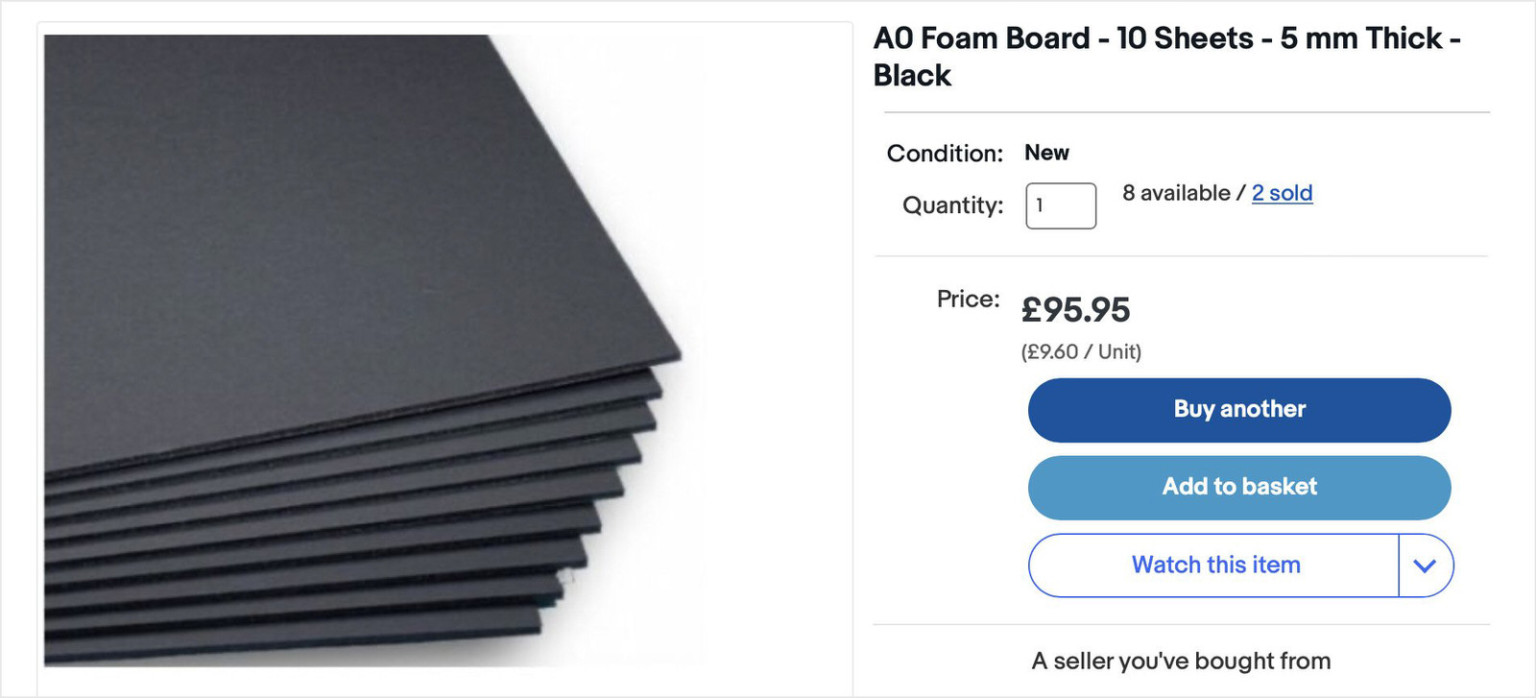Click the seller you've bought from notice
This screenshot has width=1536, height=698.
pos(1181,661)
